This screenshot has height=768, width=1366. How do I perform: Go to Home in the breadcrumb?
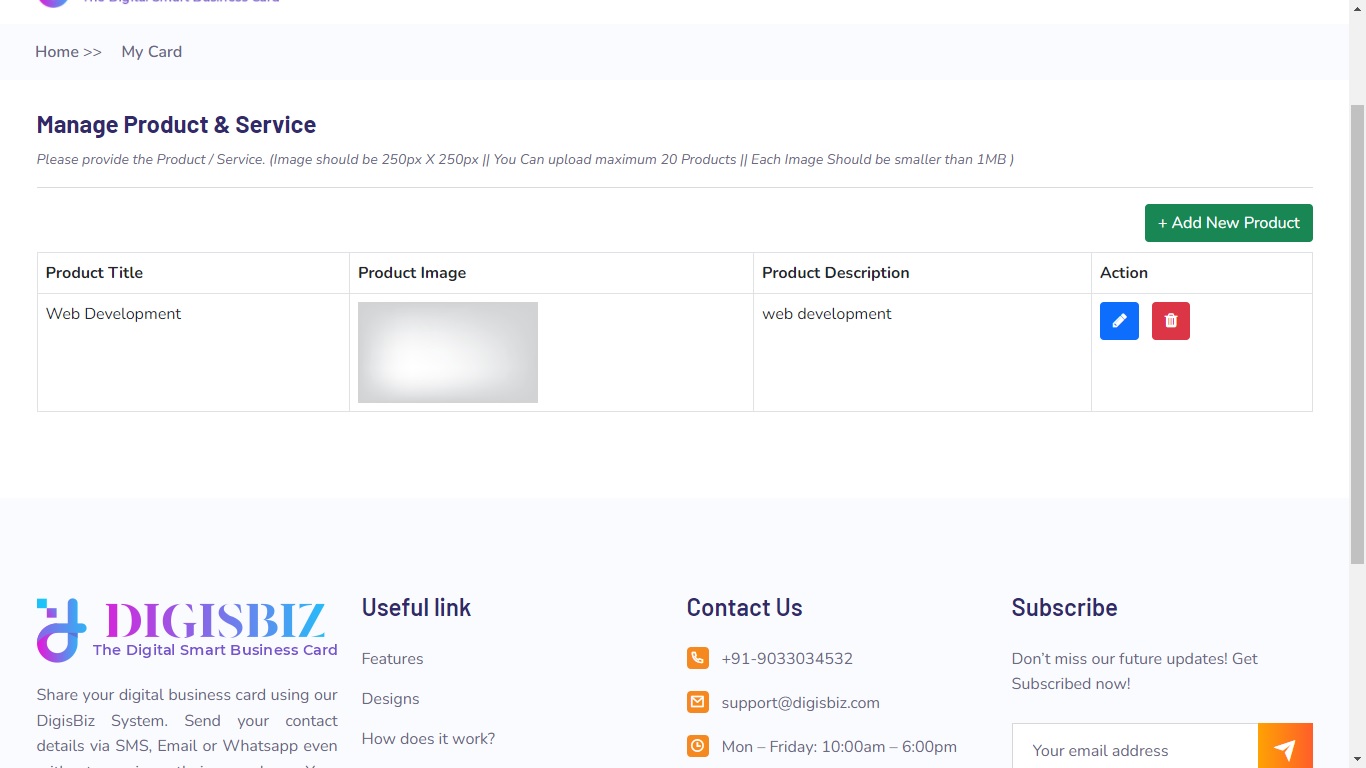pyautogui.click(x=57, y=52)
